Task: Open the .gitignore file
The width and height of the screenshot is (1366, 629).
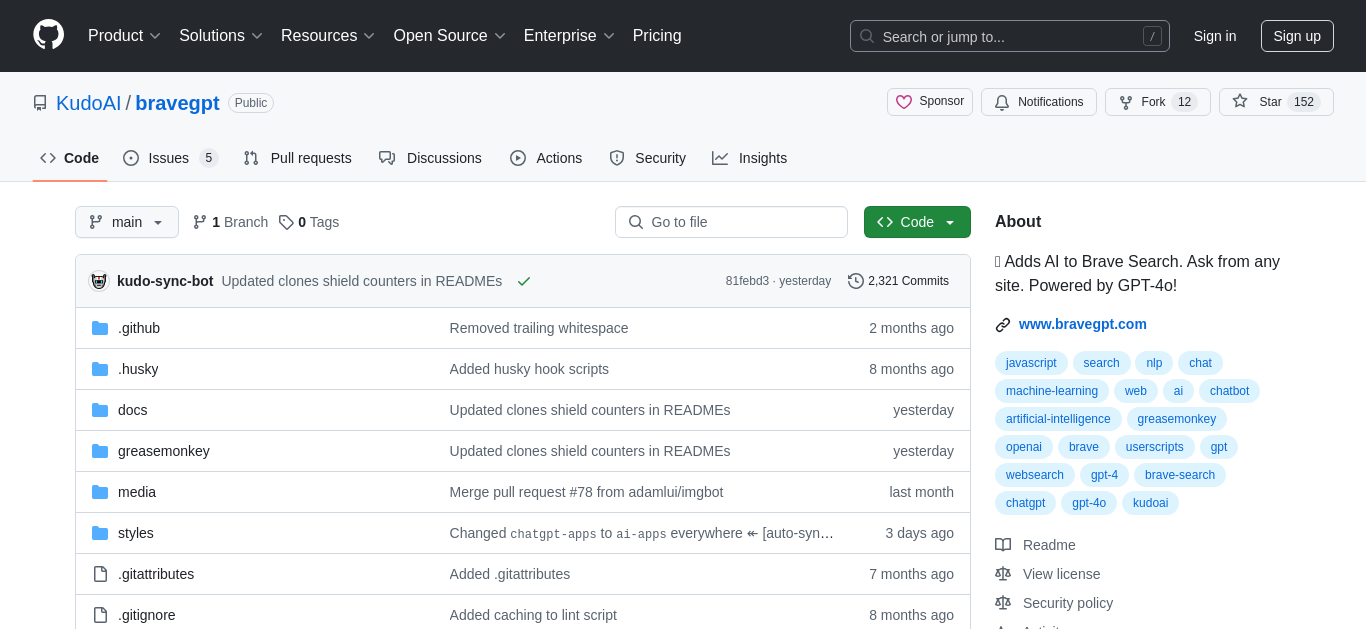Action: point(147,615)
